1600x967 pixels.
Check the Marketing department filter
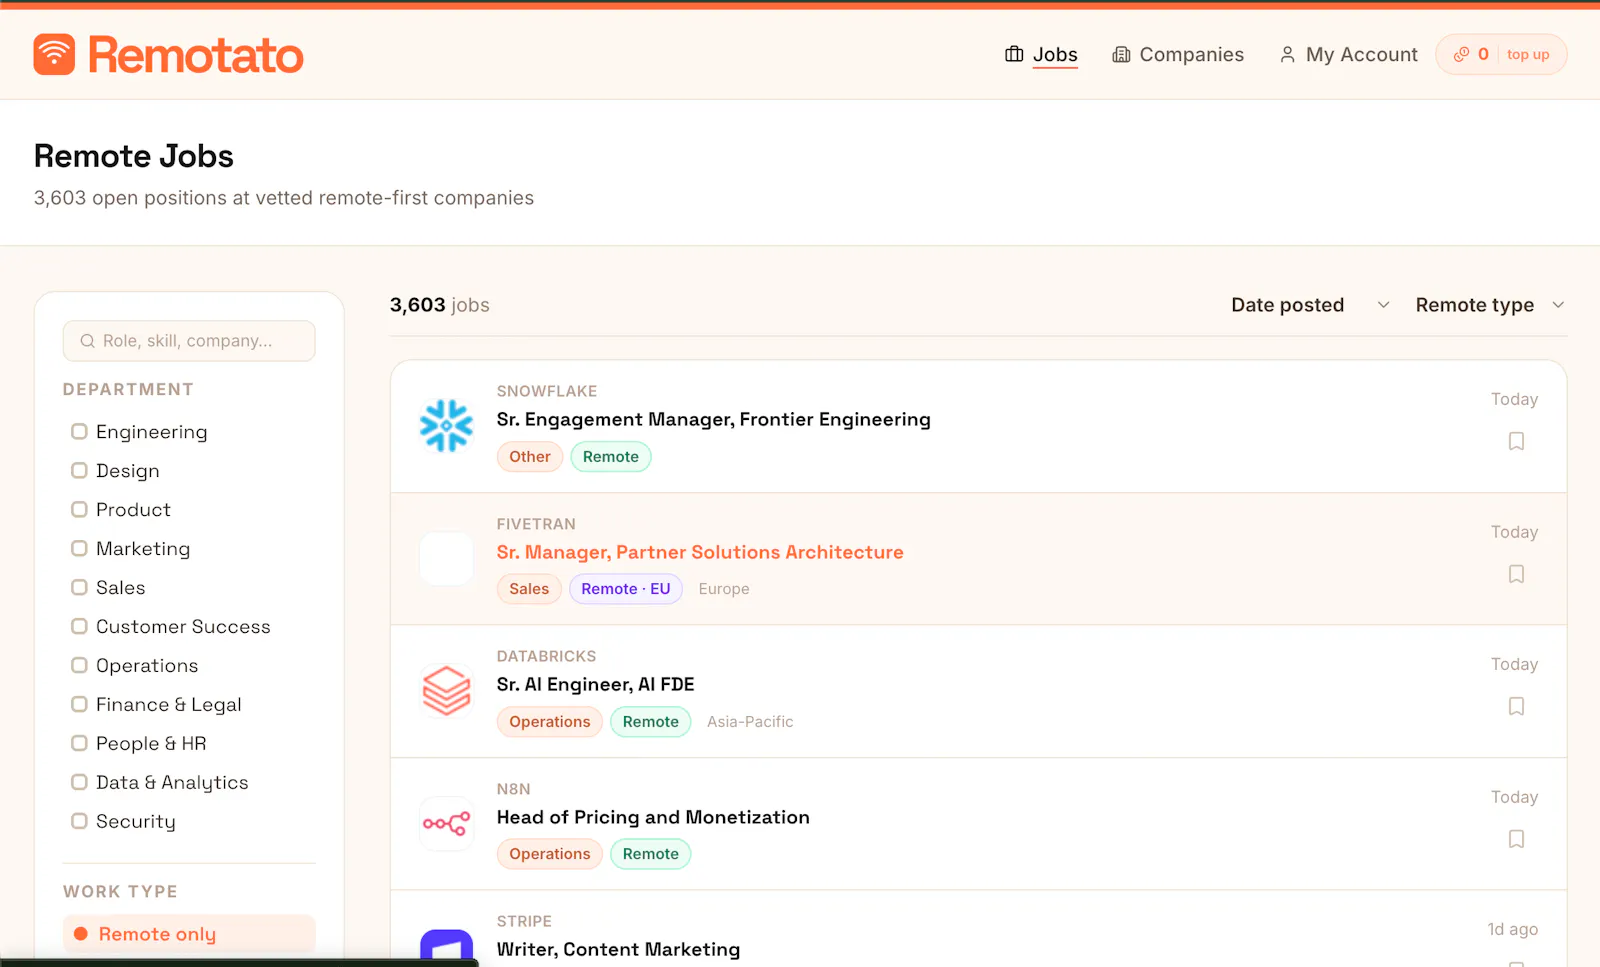pyautogui.click(x=79, y=548)
